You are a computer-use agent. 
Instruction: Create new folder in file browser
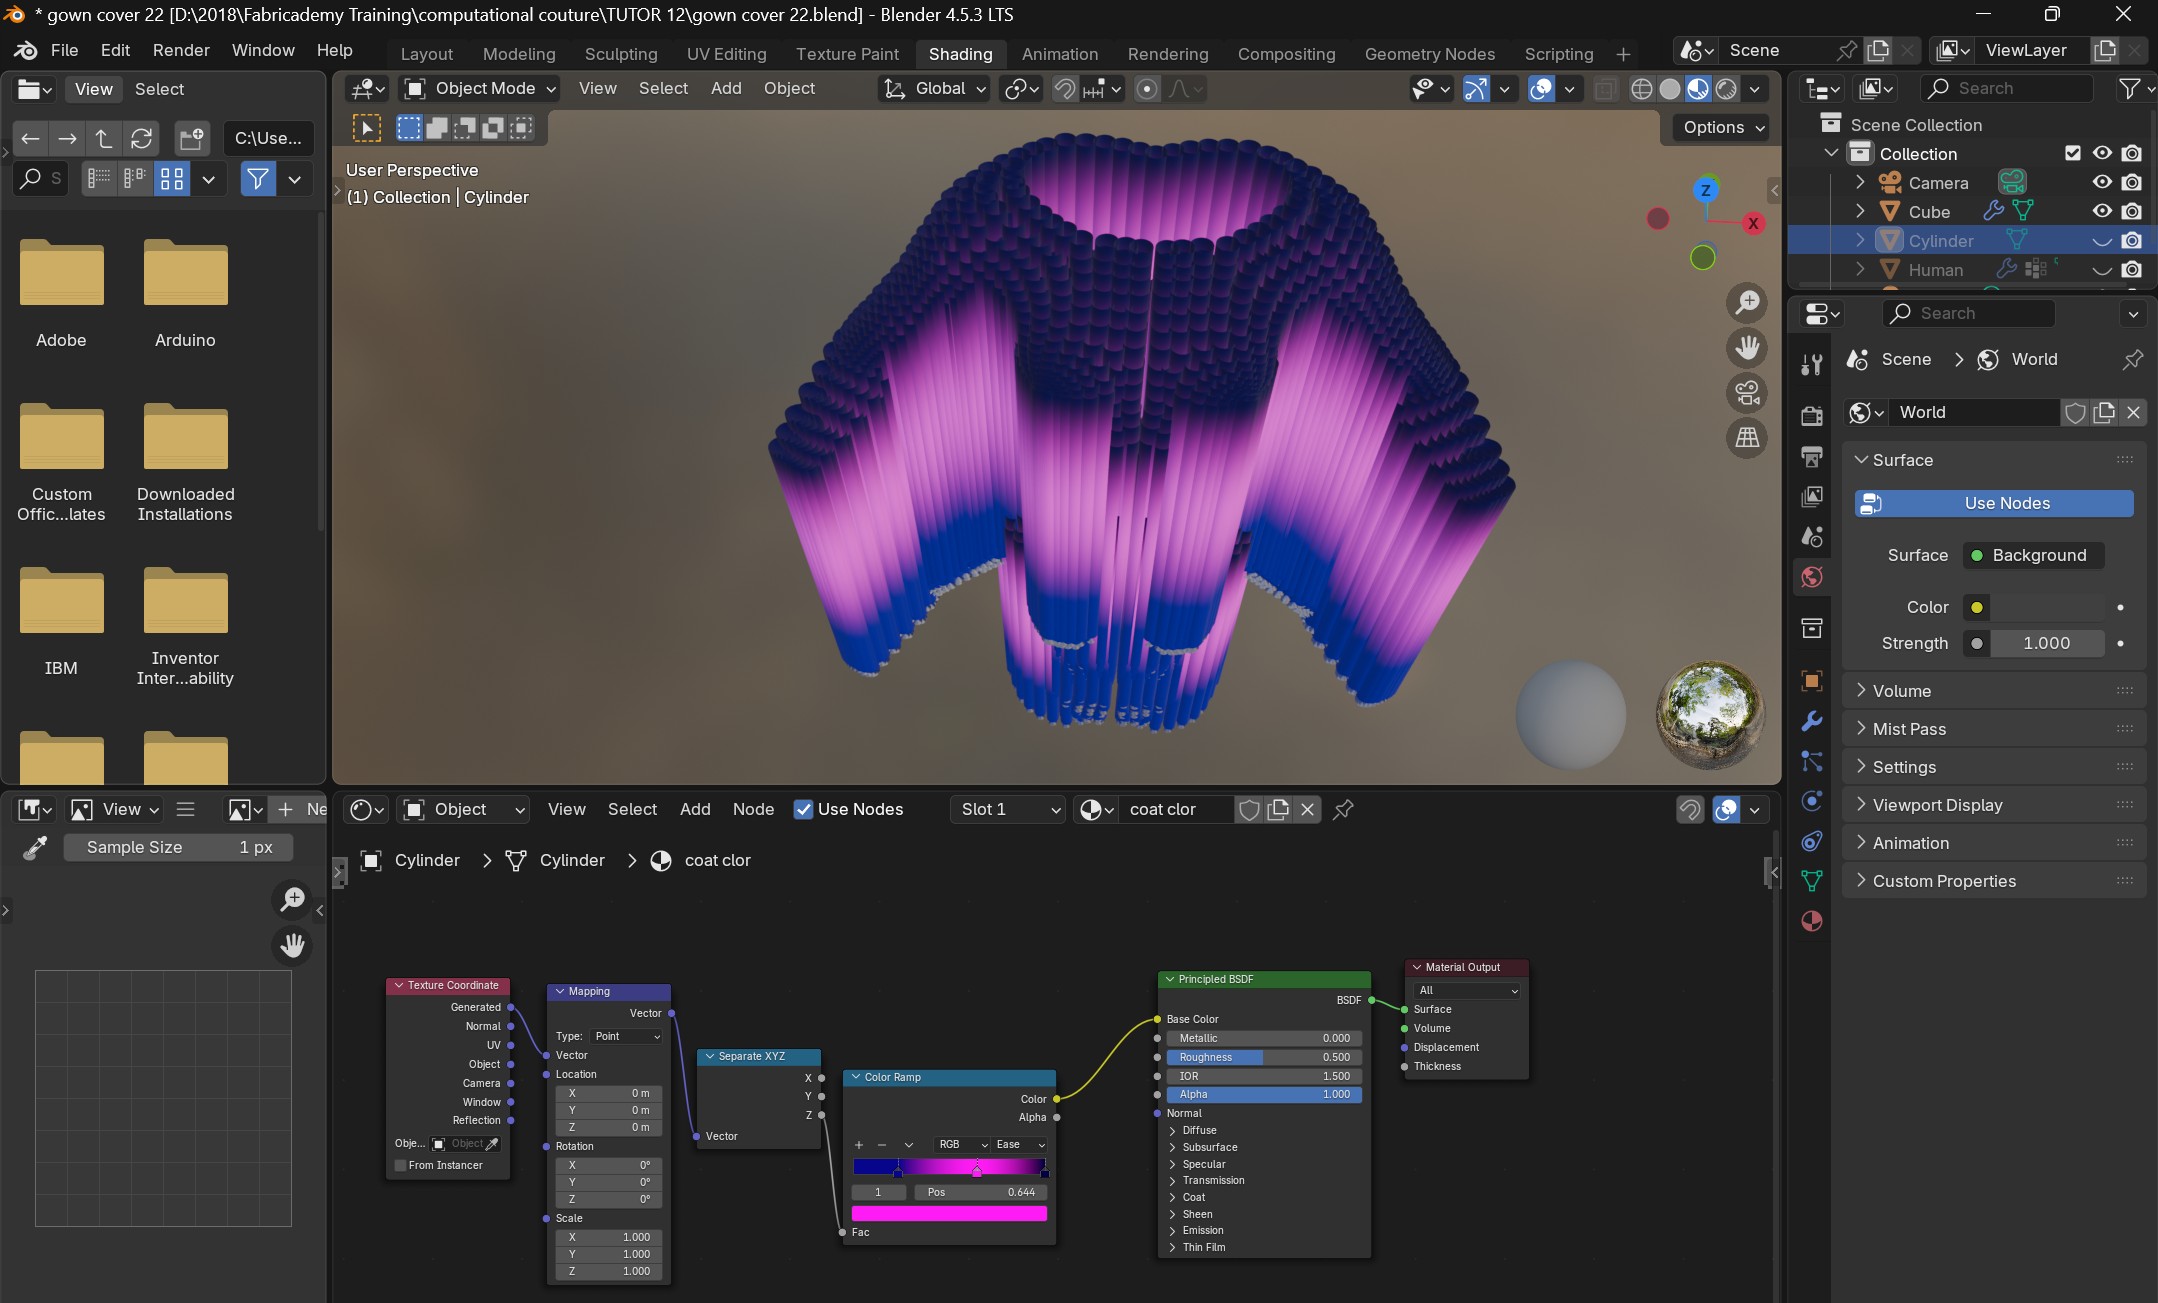pos(191,138)
